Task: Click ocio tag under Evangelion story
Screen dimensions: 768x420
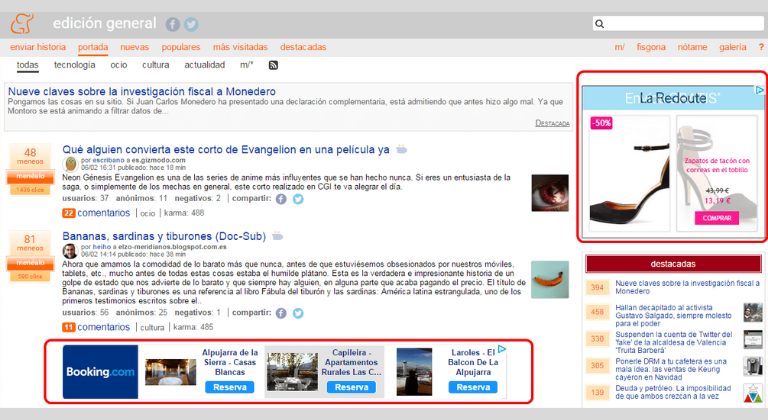Action: pyautogui.click(x=148, y=213)
